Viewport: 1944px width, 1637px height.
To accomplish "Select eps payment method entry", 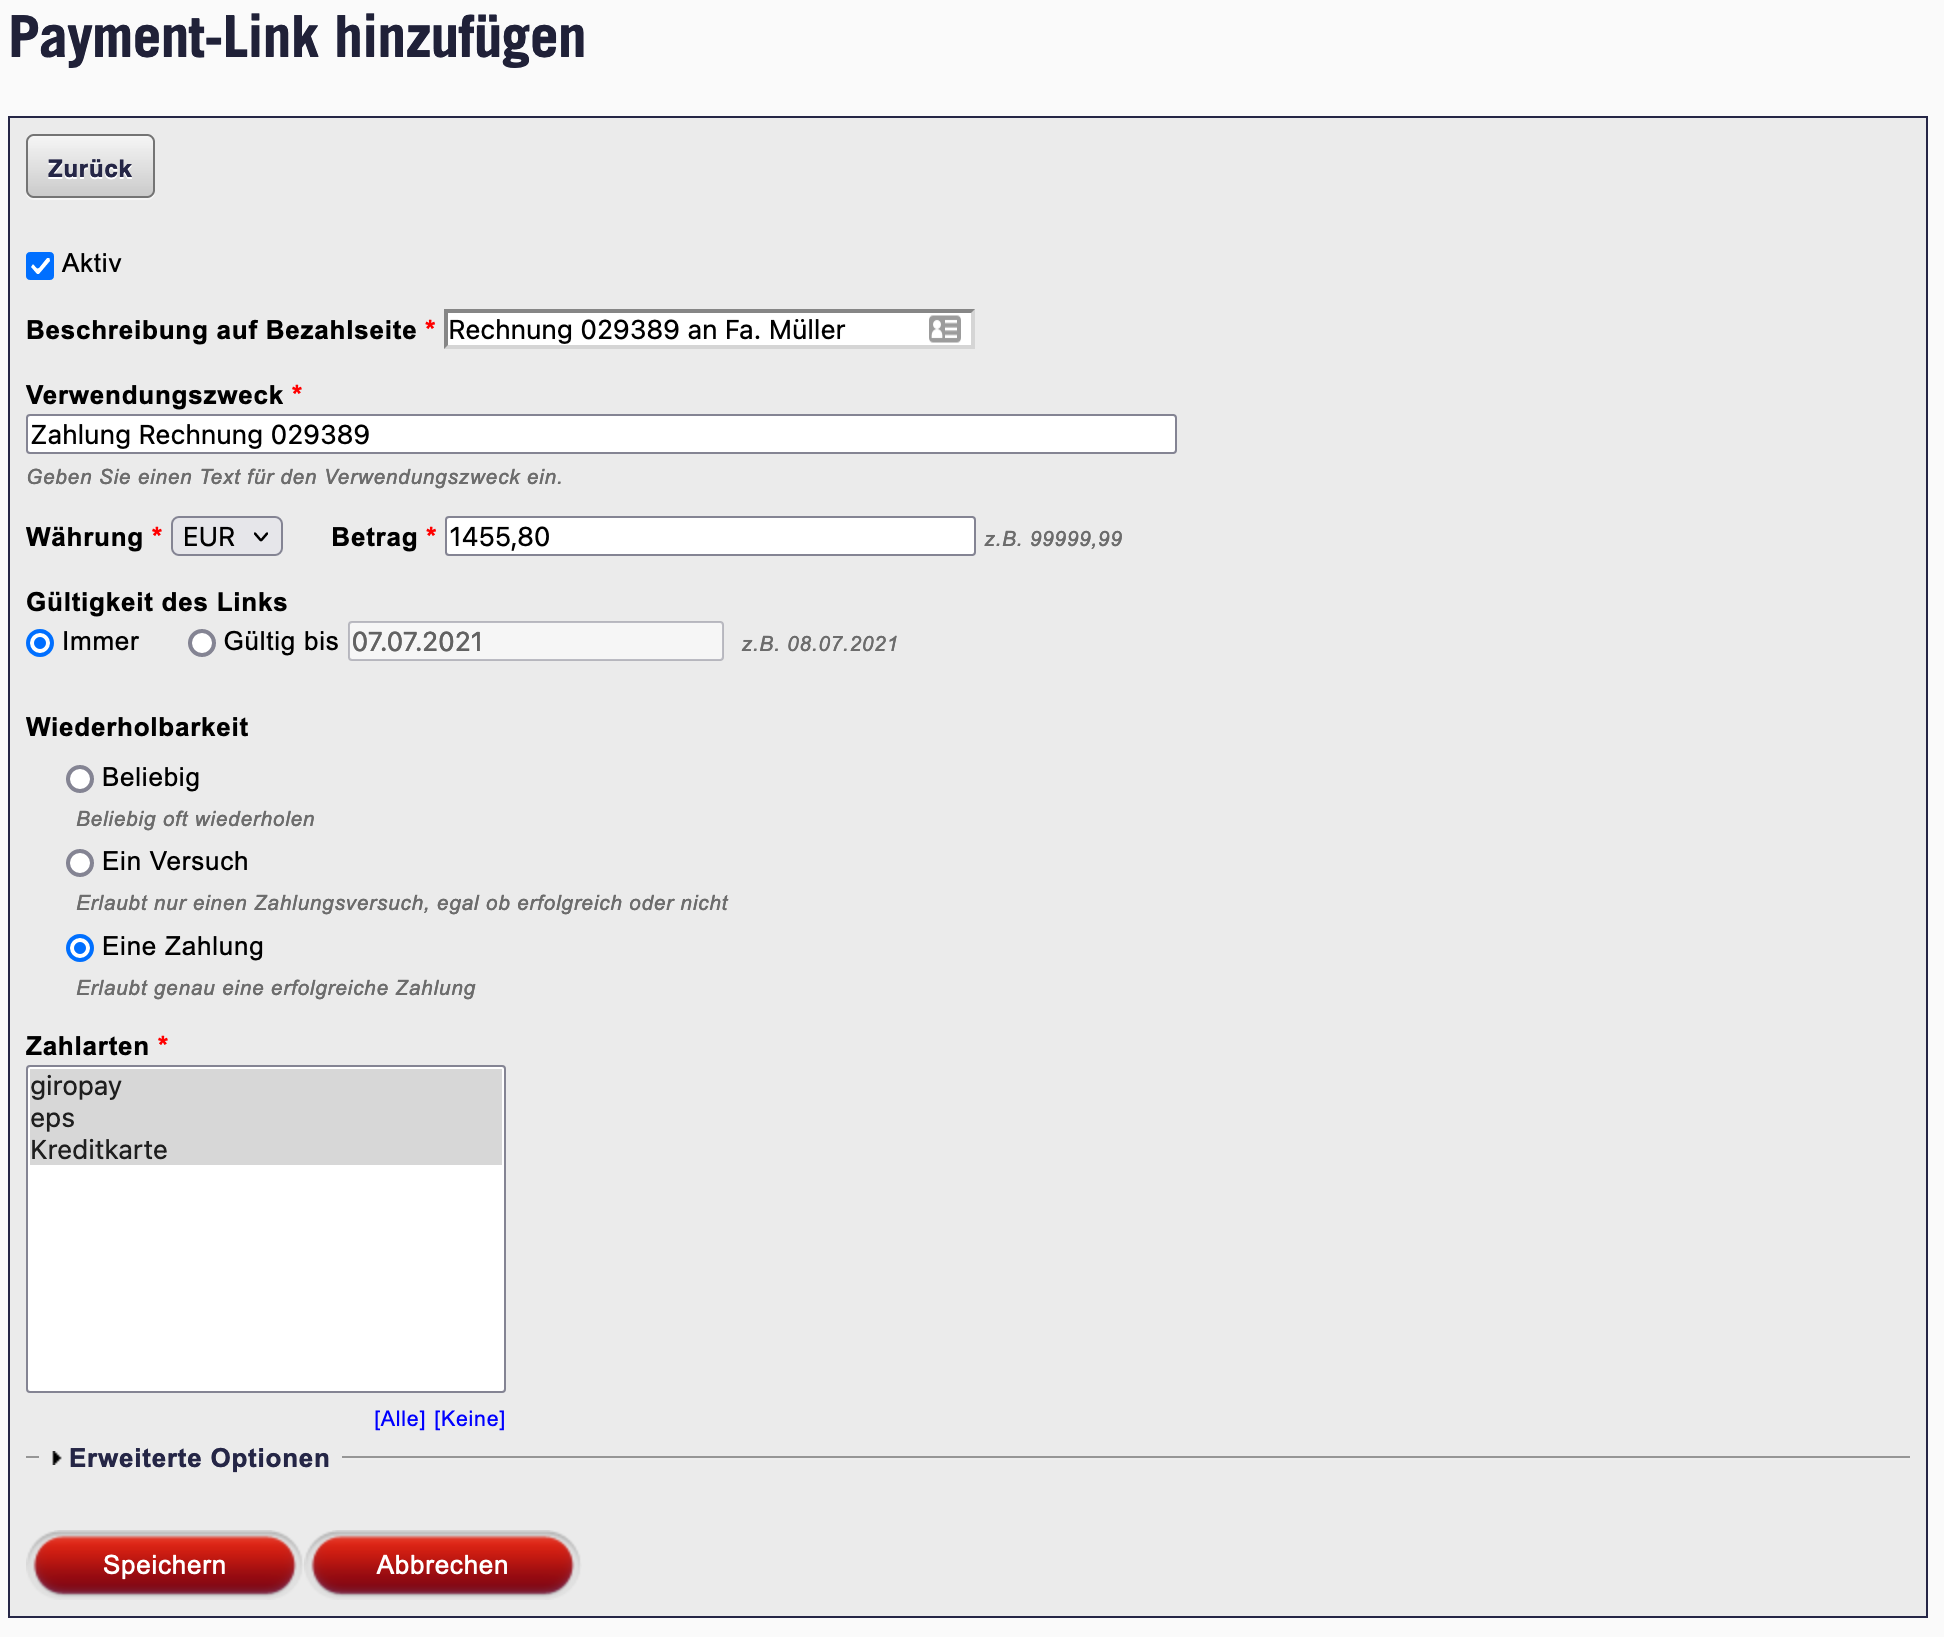I will pos(53,1118).
